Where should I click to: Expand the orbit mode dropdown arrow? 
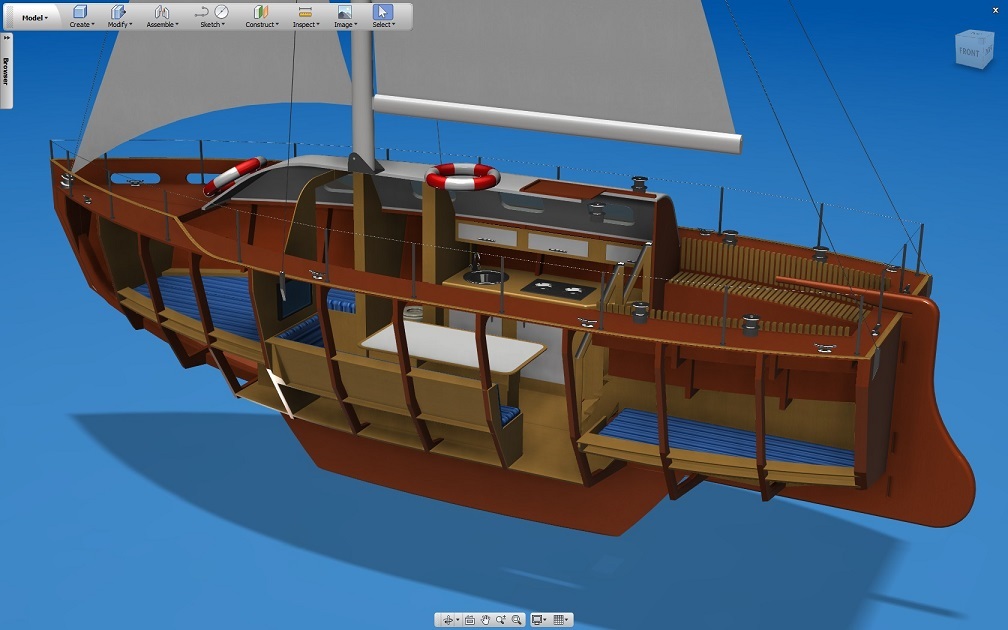pyautogui.click(x=458, y=621)
